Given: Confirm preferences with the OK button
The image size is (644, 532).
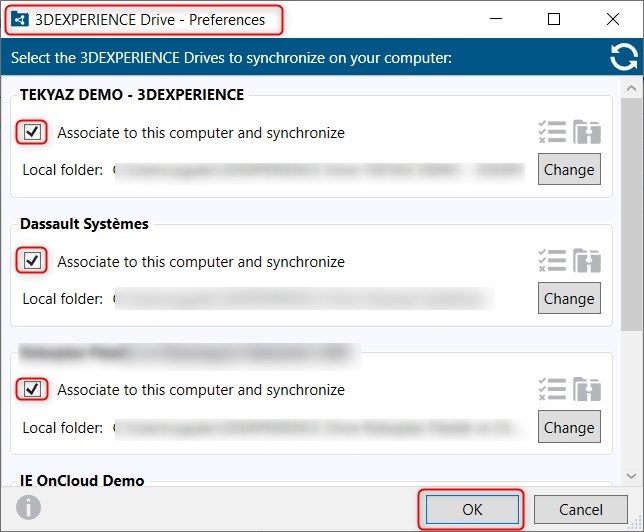Looking at the screenshot, I should 472,509.
